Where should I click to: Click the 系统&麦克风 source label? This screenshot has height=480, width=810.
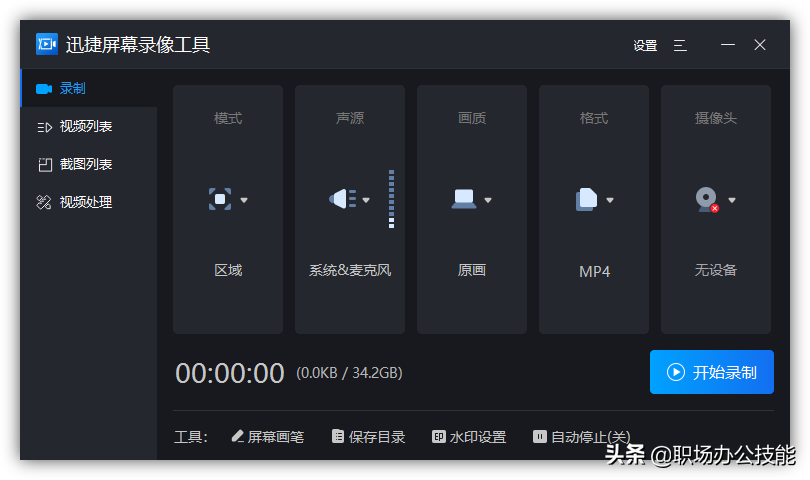tap(350, 270)
